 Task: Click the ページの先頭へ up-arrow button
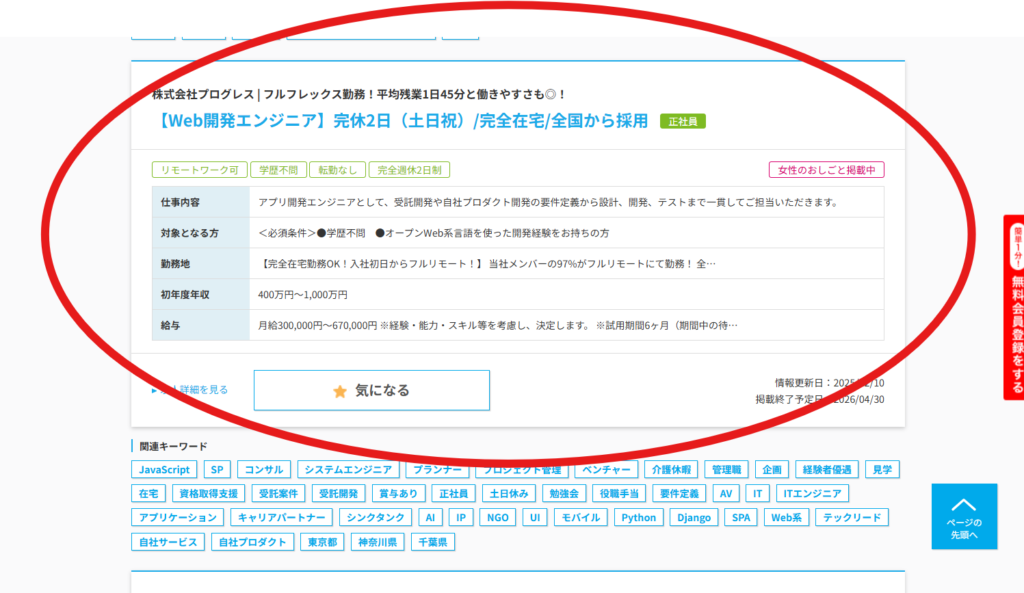click(x=964, y=516)
